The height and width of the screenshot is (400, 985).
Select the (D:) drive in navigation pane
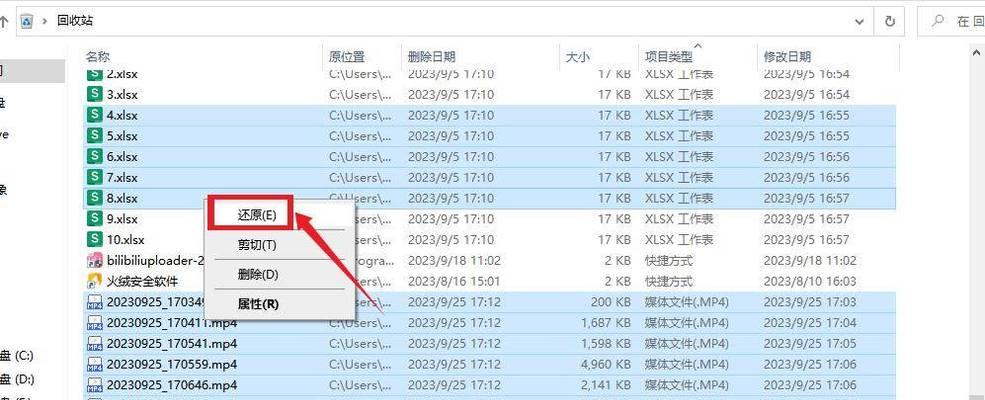tap(18, 379)
